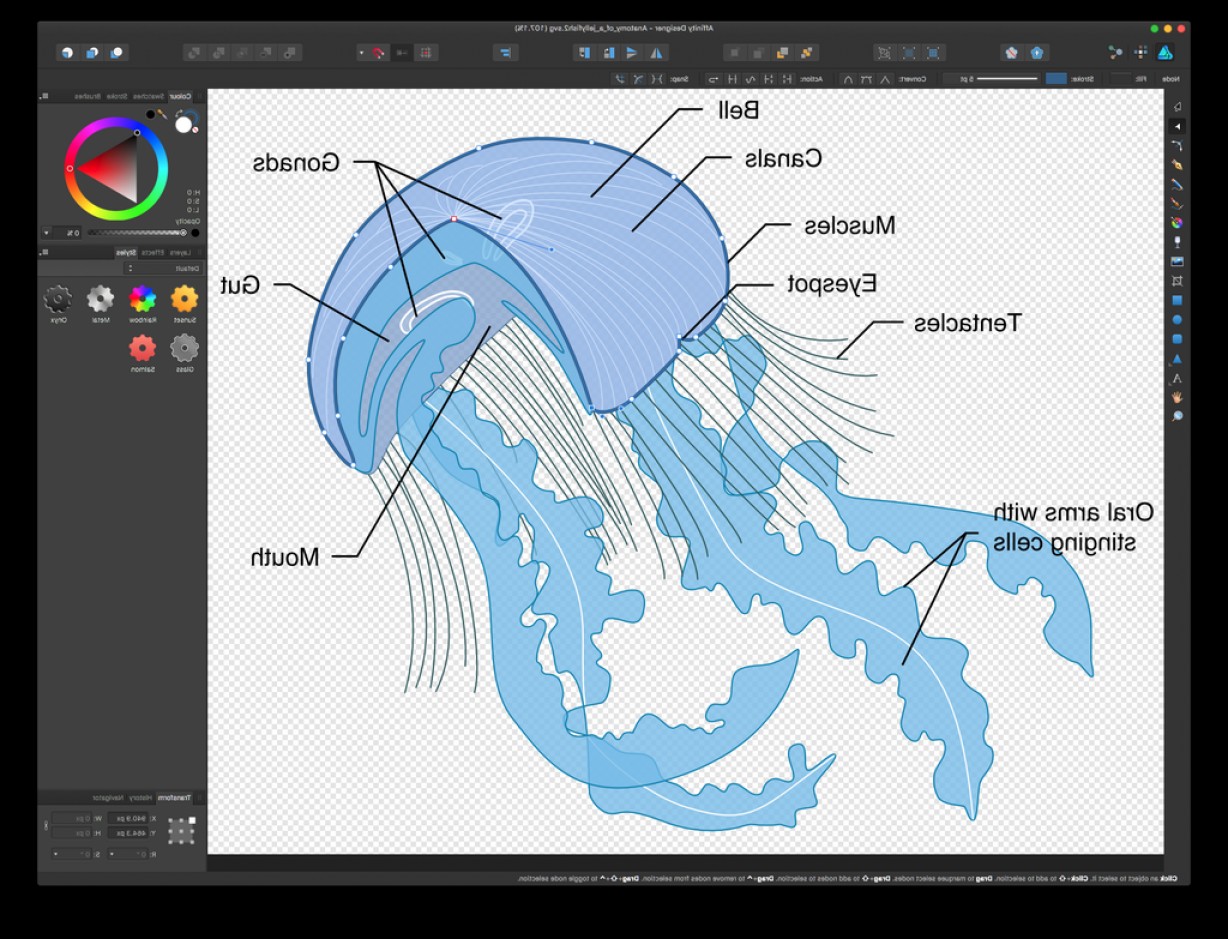Switch to the Export persona icon
This screenshot has height=939, width=1228.
(1114, 52)
